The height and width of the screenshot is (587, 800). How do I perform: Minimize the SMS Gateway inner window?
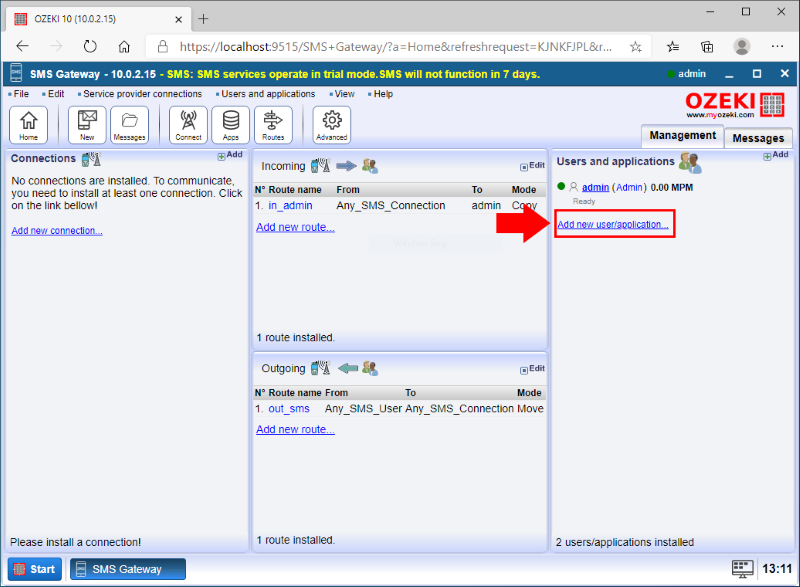pos(729,74)
